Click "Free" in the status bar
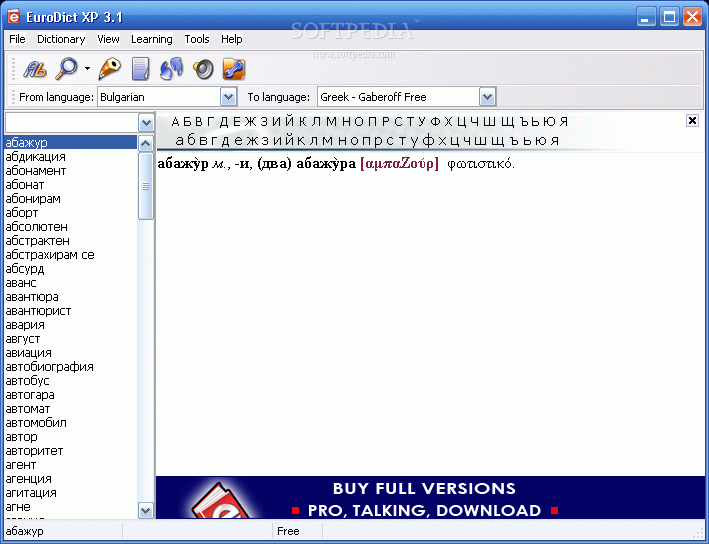Viewport: 709px width, 544px height. [x=288, y=531]
